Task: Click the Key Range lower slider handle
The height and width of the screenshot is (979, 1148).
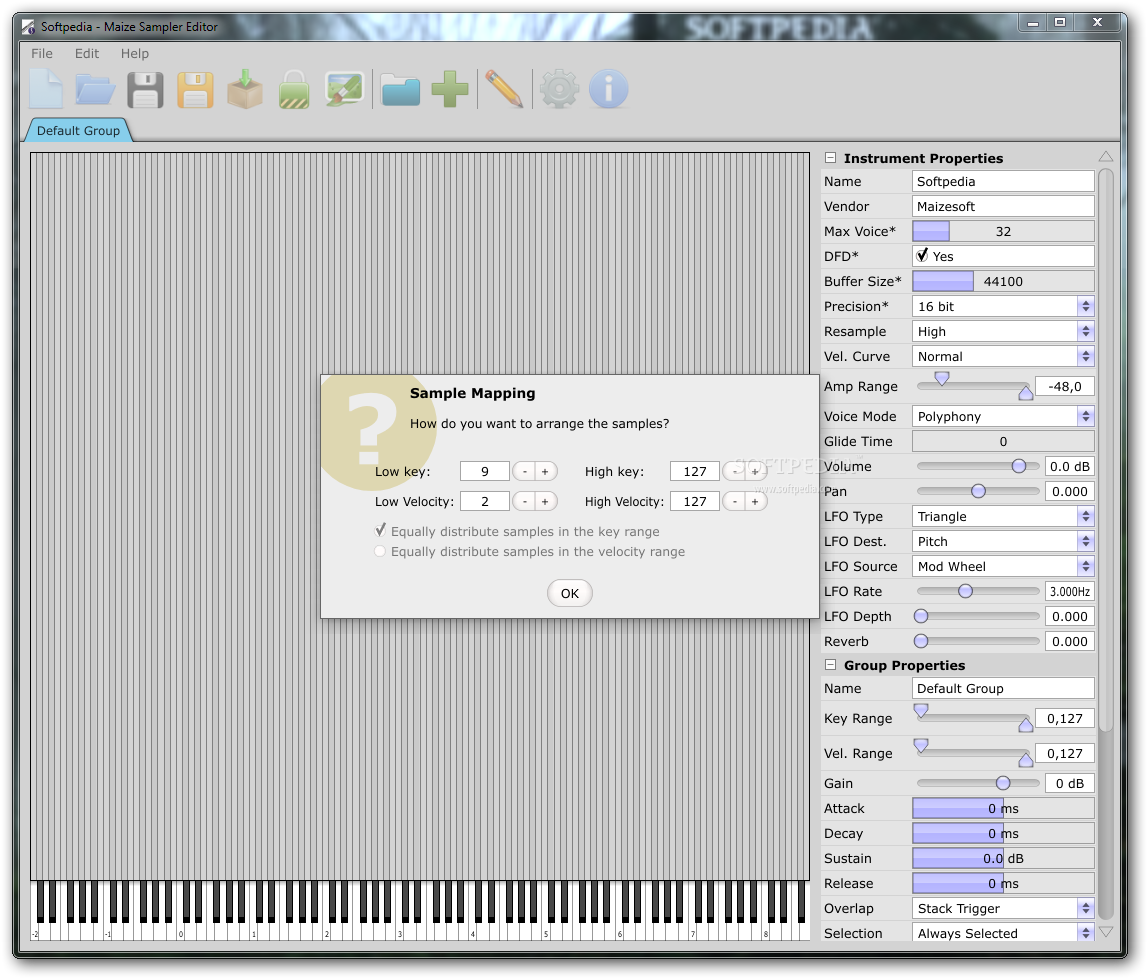Action: point(921,710)
